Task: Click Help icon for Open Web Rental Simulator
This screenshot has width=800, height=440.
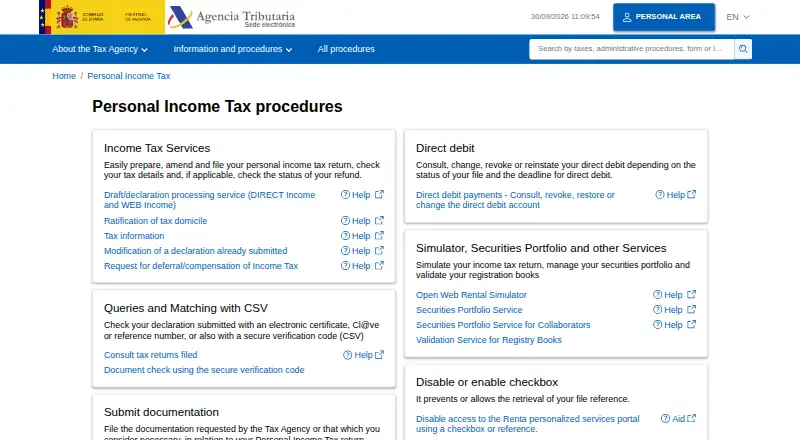Action: [658, 295]
